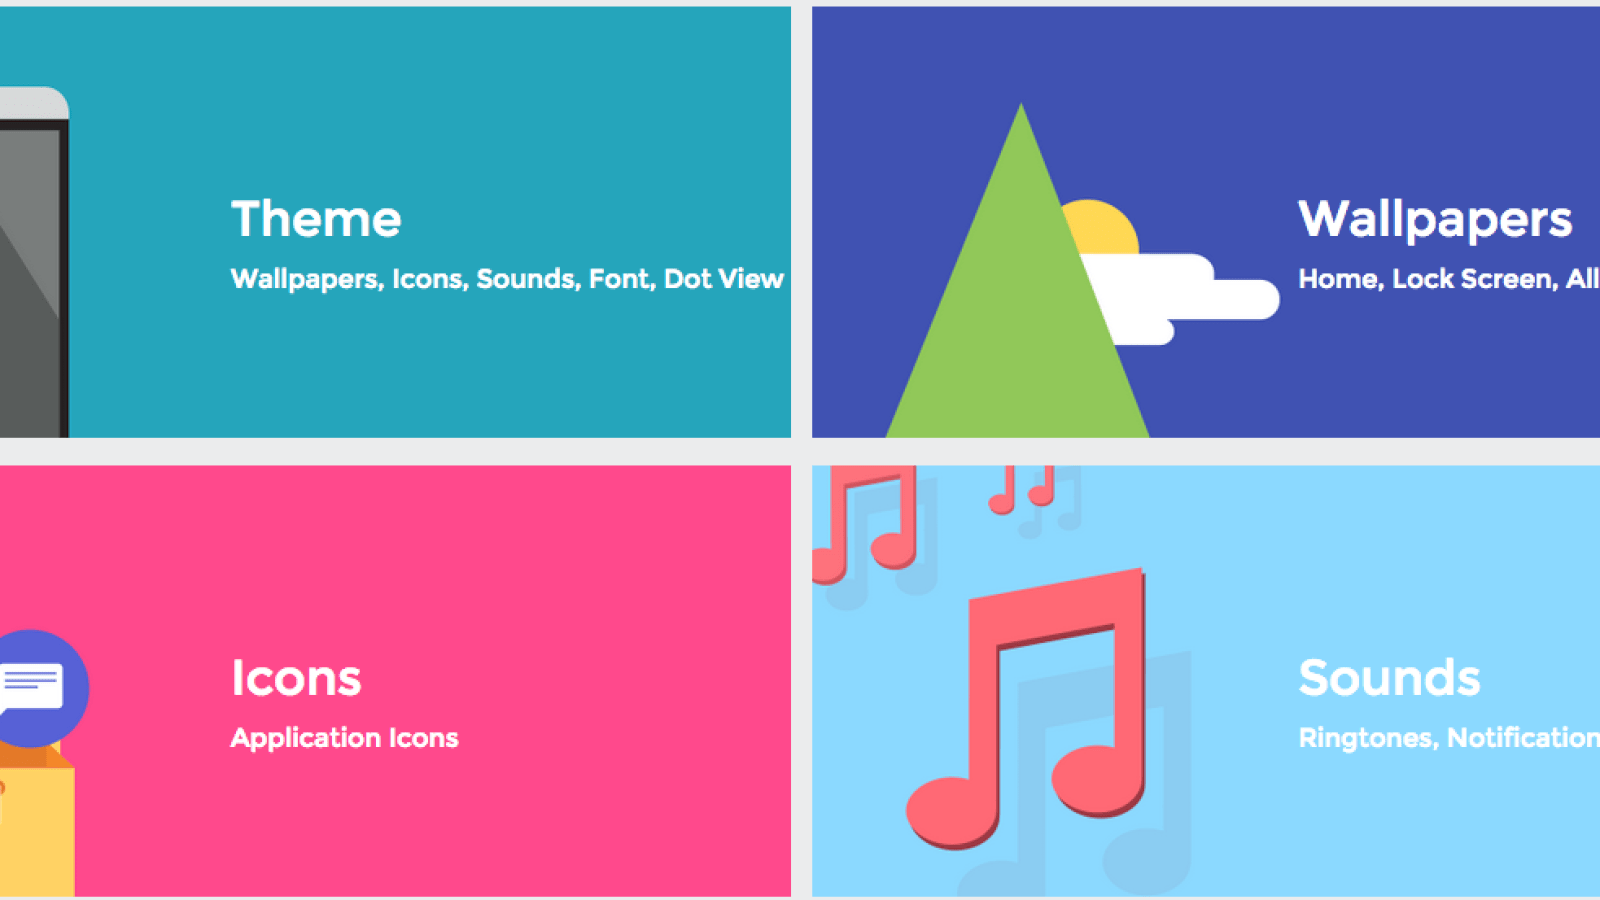Open the Theme category heading

(316, 219)
